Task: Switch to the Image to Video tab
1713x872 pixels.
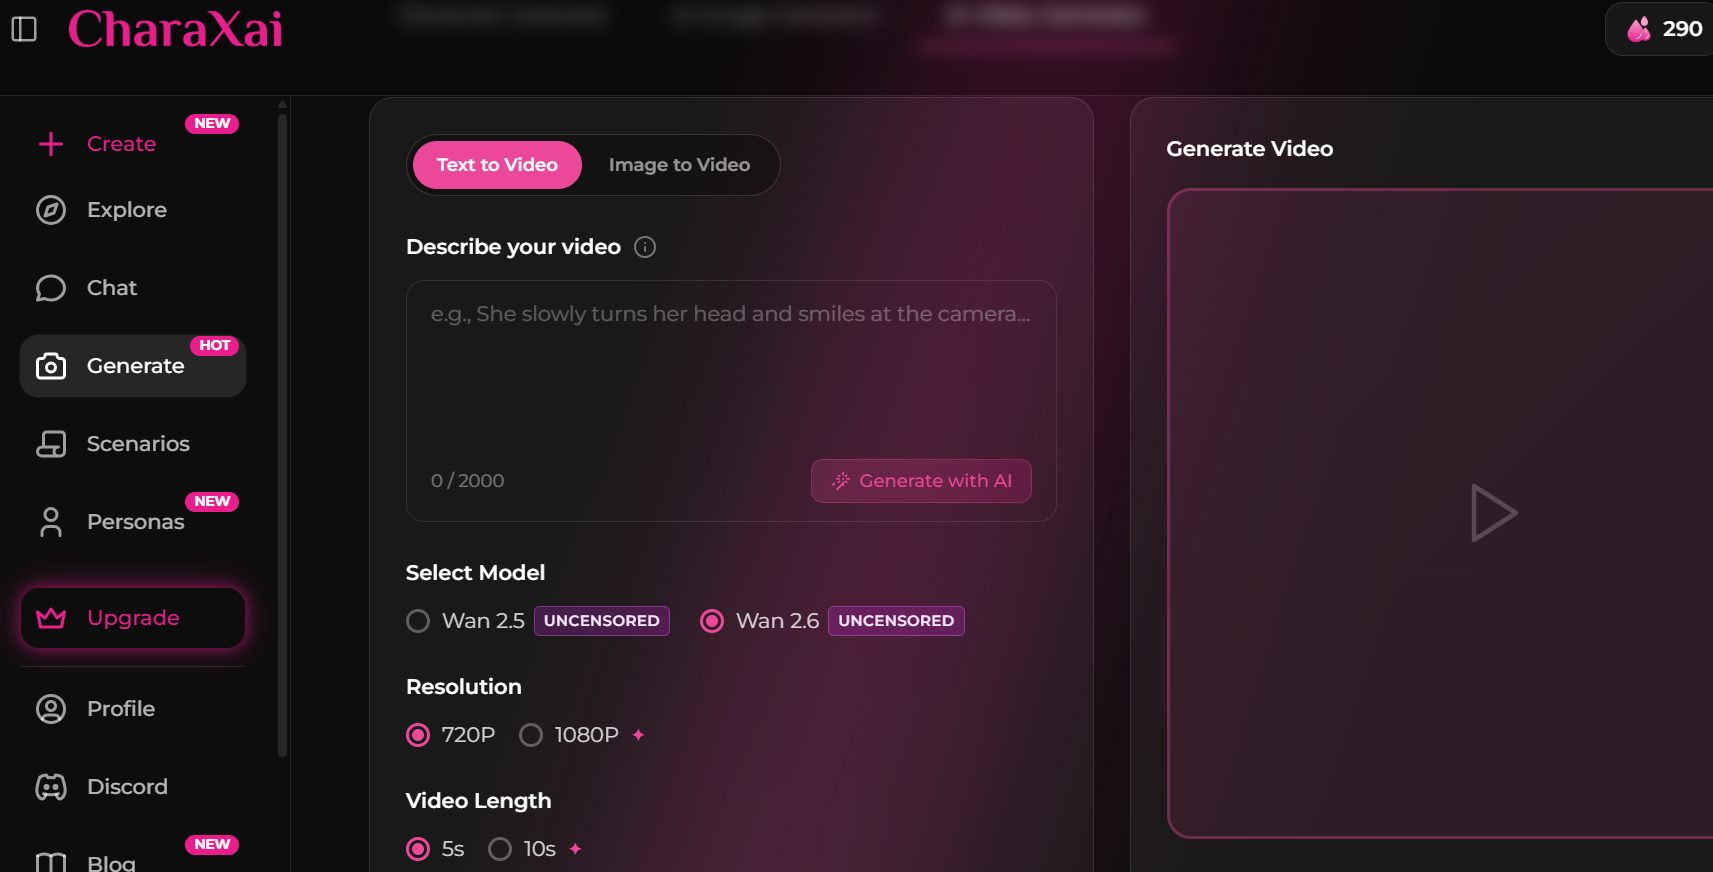Action: [679, 165]
